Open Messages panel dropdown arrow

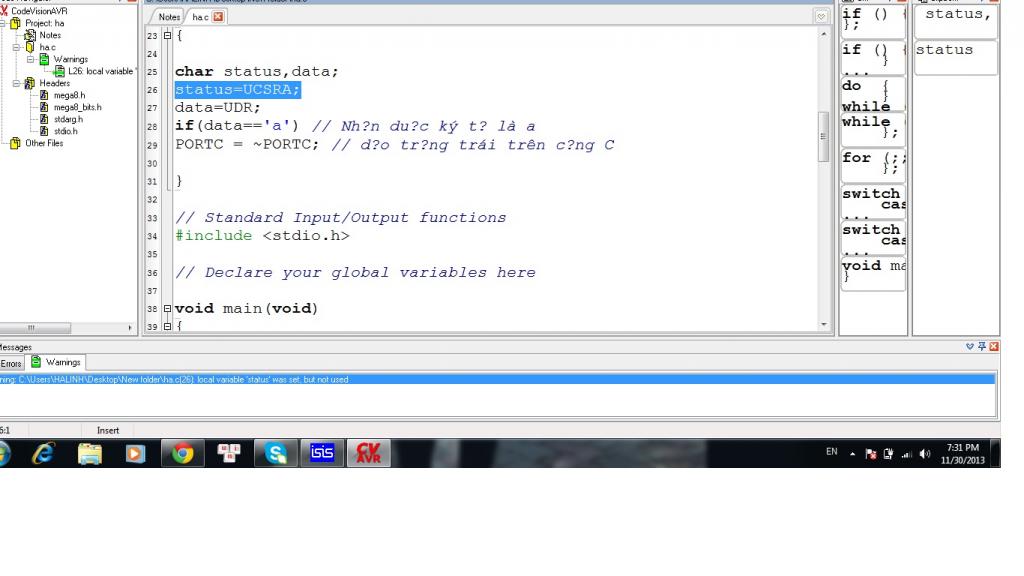click(x=970, y=347)
